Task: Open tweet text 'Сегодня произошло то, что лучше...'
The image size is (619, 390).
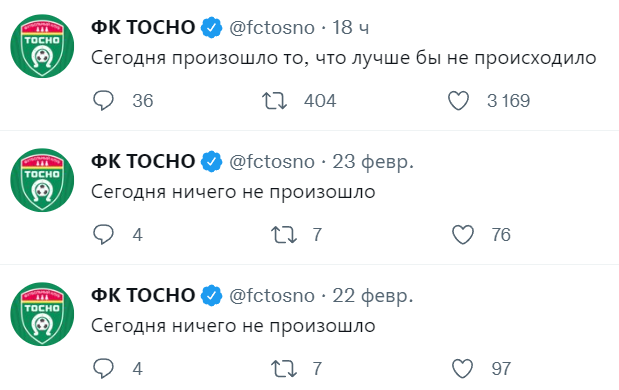Action: click(x=343, y=58)
